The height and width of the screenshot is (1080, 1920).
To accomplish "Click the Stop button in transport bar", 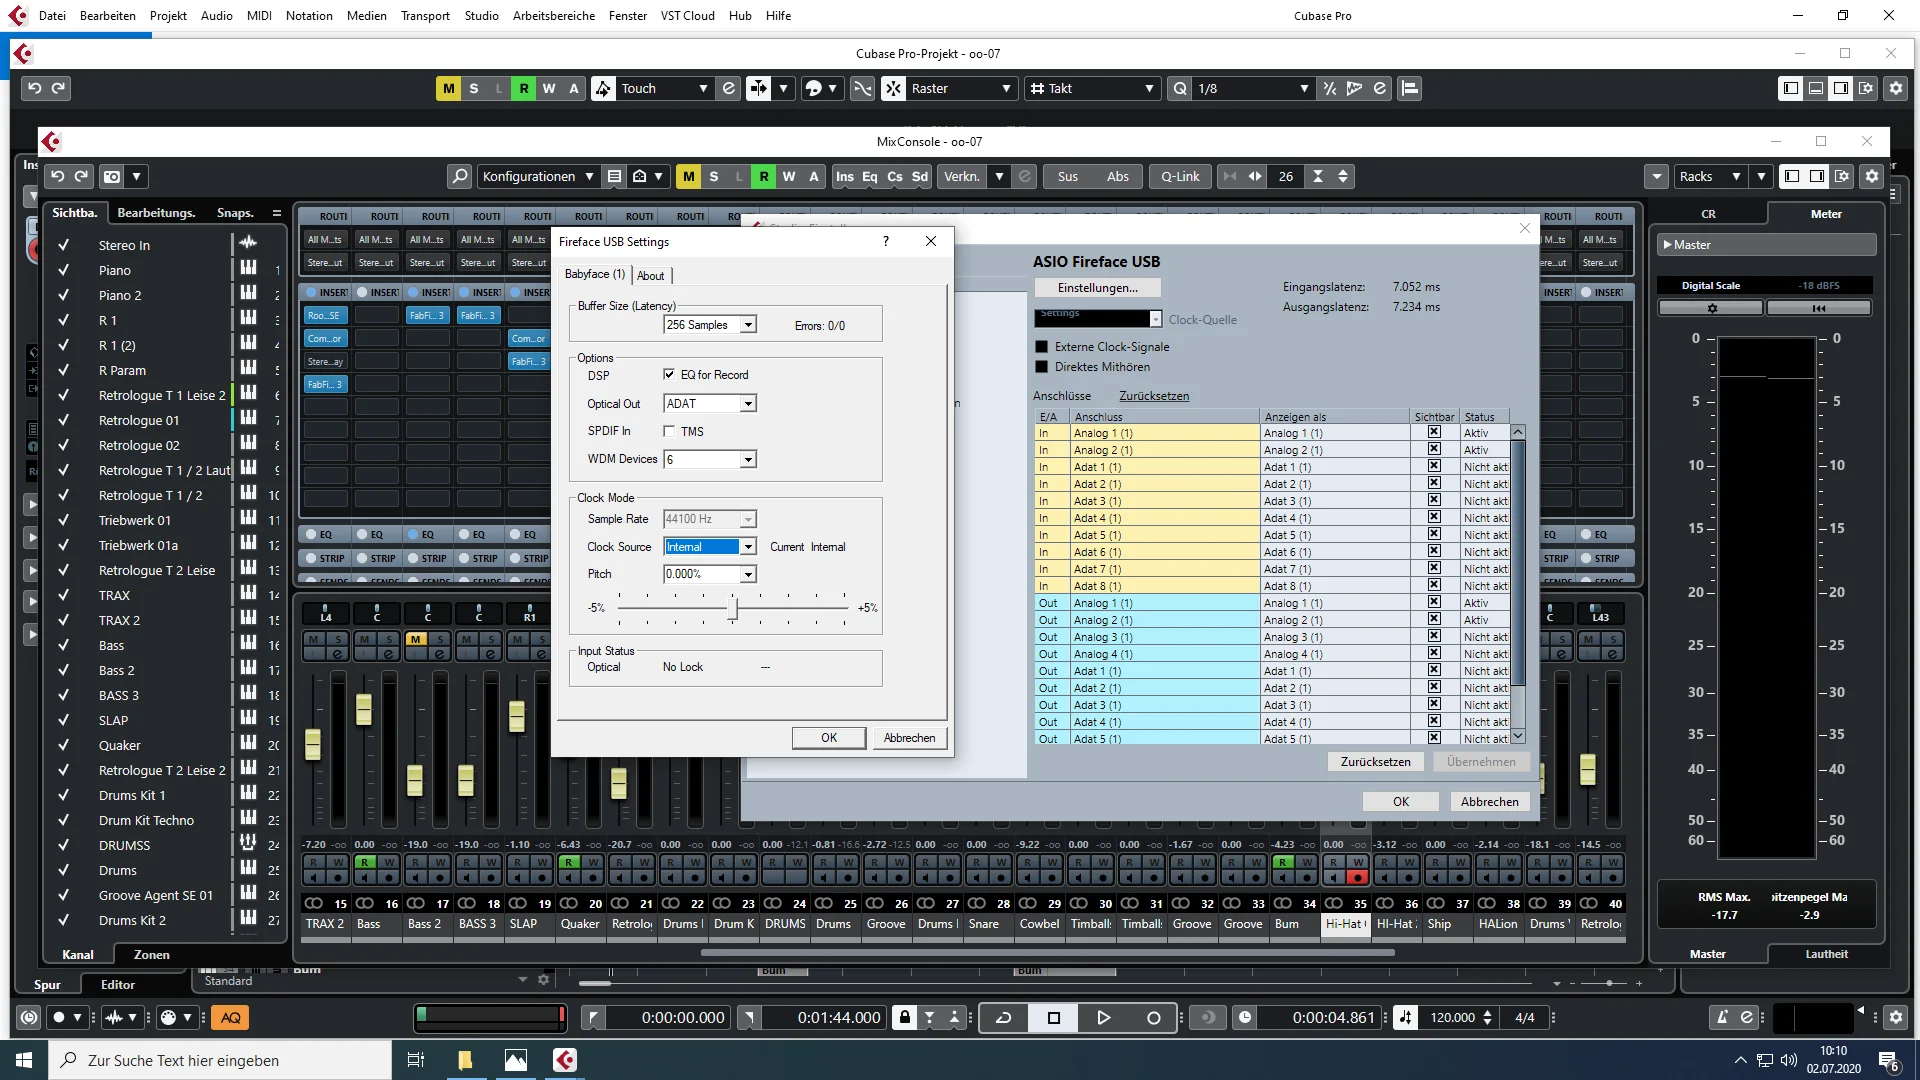I will point(1053,1017).
